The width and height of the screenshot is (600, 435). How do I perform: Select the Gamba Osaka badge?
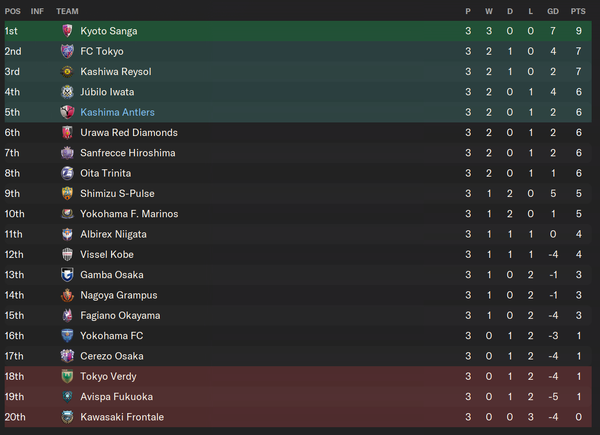(x=67, y=275)
